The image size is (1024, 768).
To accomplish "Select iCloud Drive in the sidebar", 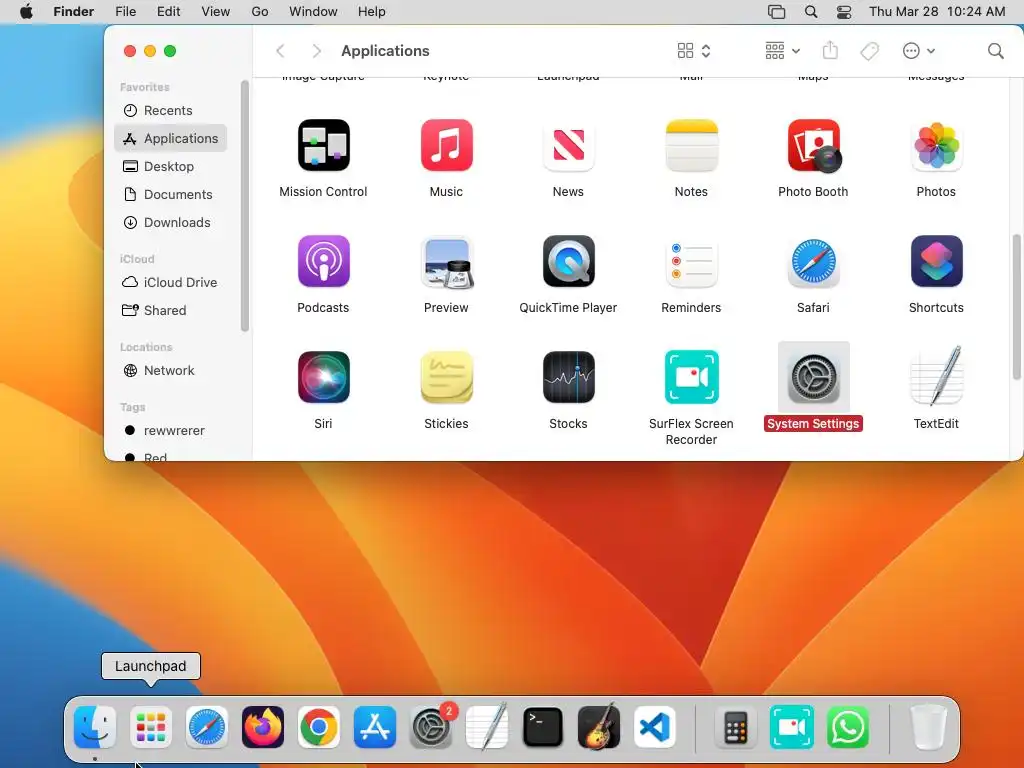I will 170,282.
